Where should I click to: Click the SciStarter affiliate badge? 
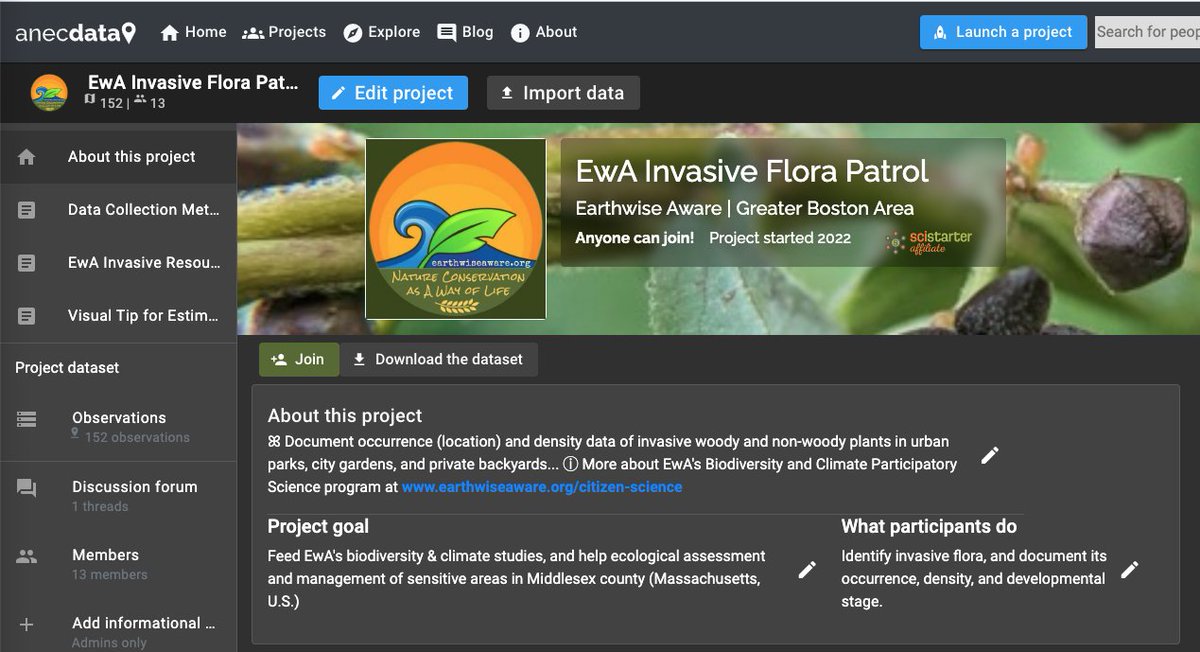coord(929,240)
